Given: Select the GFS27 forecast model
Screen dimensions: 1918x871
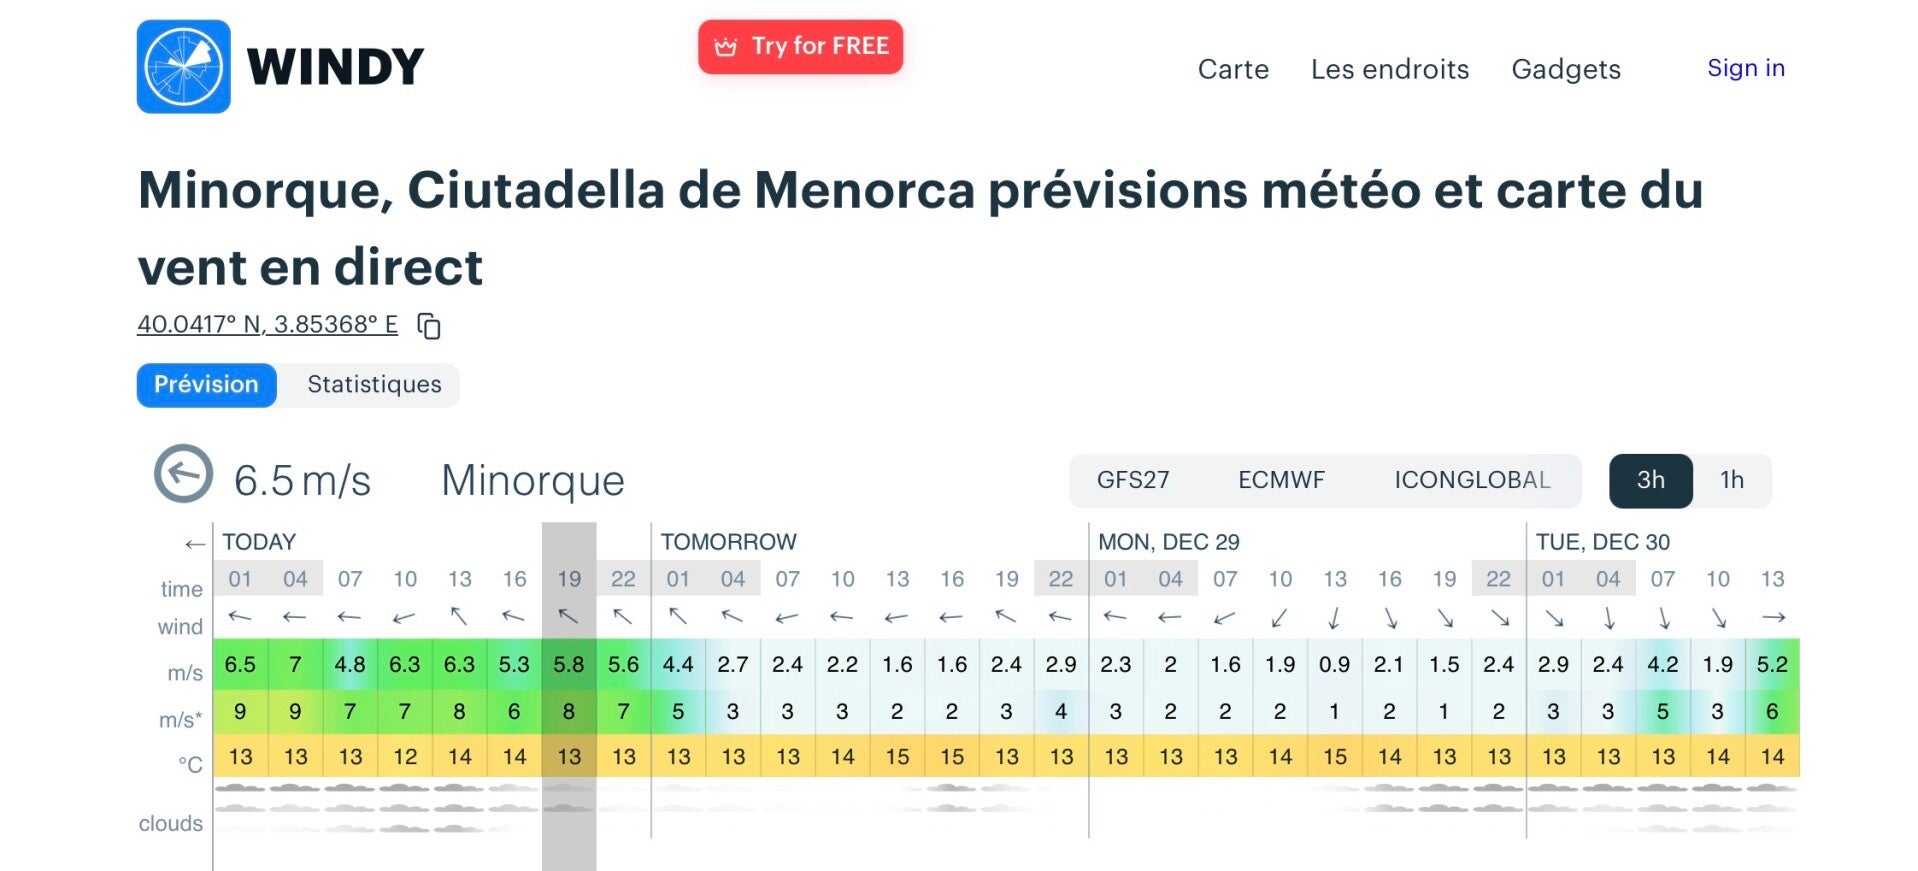Looking at the screenshot, I should coord(1132,480).
